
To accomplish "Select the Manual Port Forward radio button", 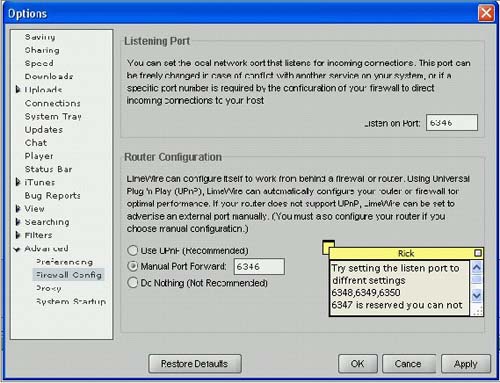I will 133,266.
